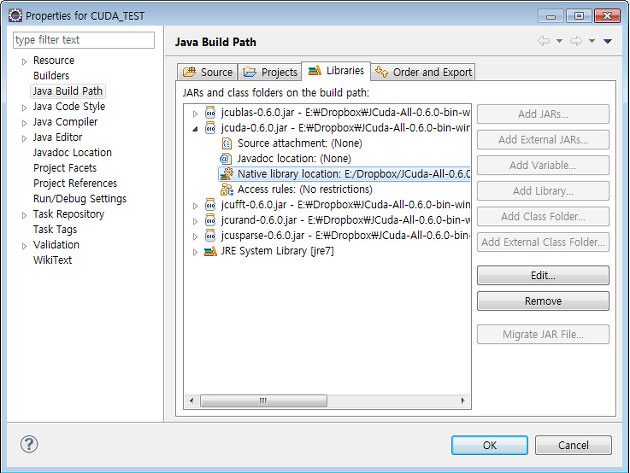Expand the Java Compiler category

[24, 123]
